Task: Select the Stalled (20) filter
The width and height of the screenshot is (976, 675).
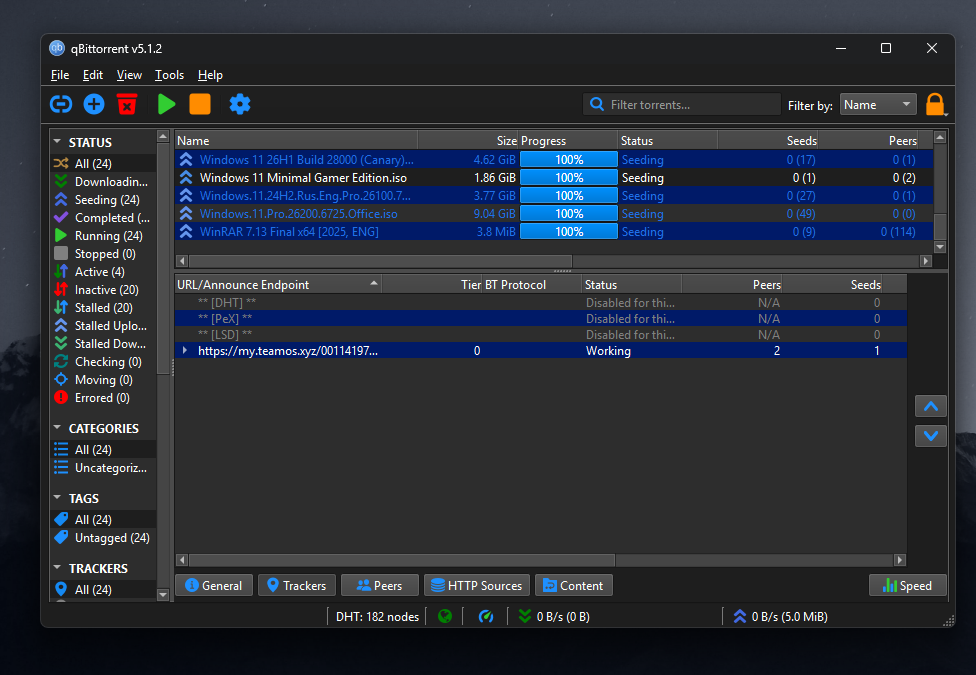Action: point(103,308)
